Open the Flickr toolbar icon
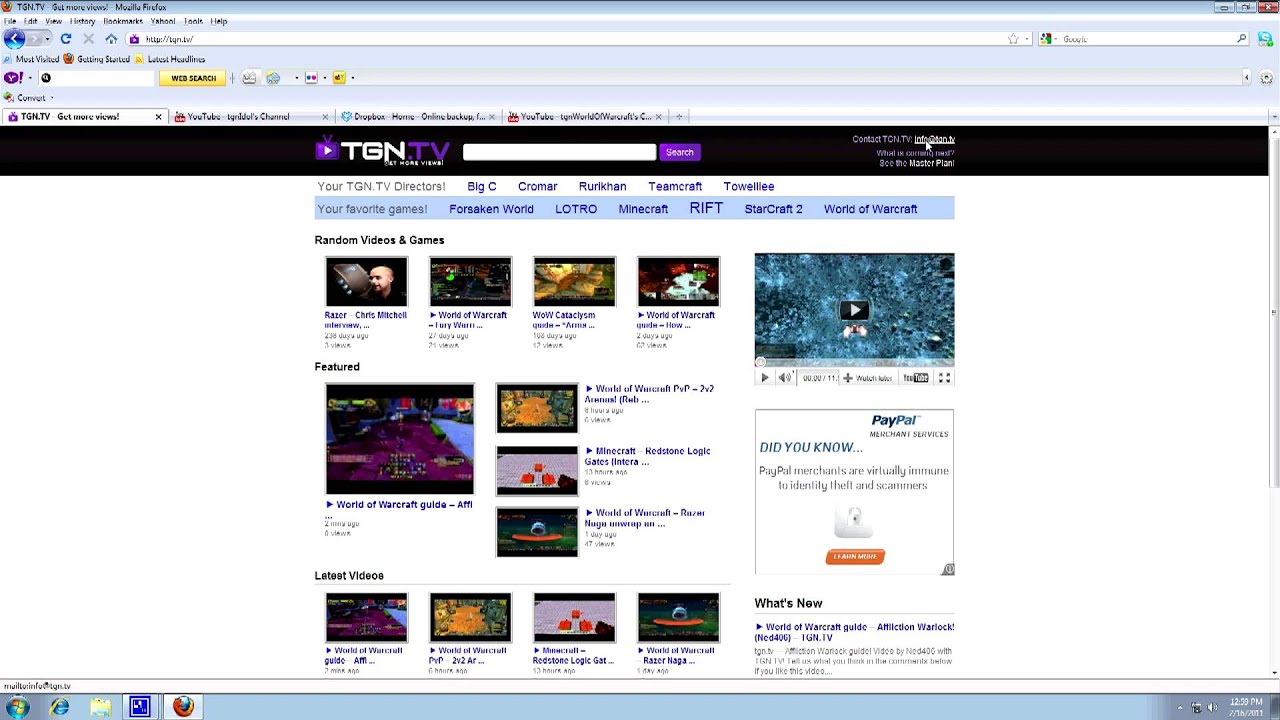Viewport: 1280px width, 720px height. [x=311, y=78]
